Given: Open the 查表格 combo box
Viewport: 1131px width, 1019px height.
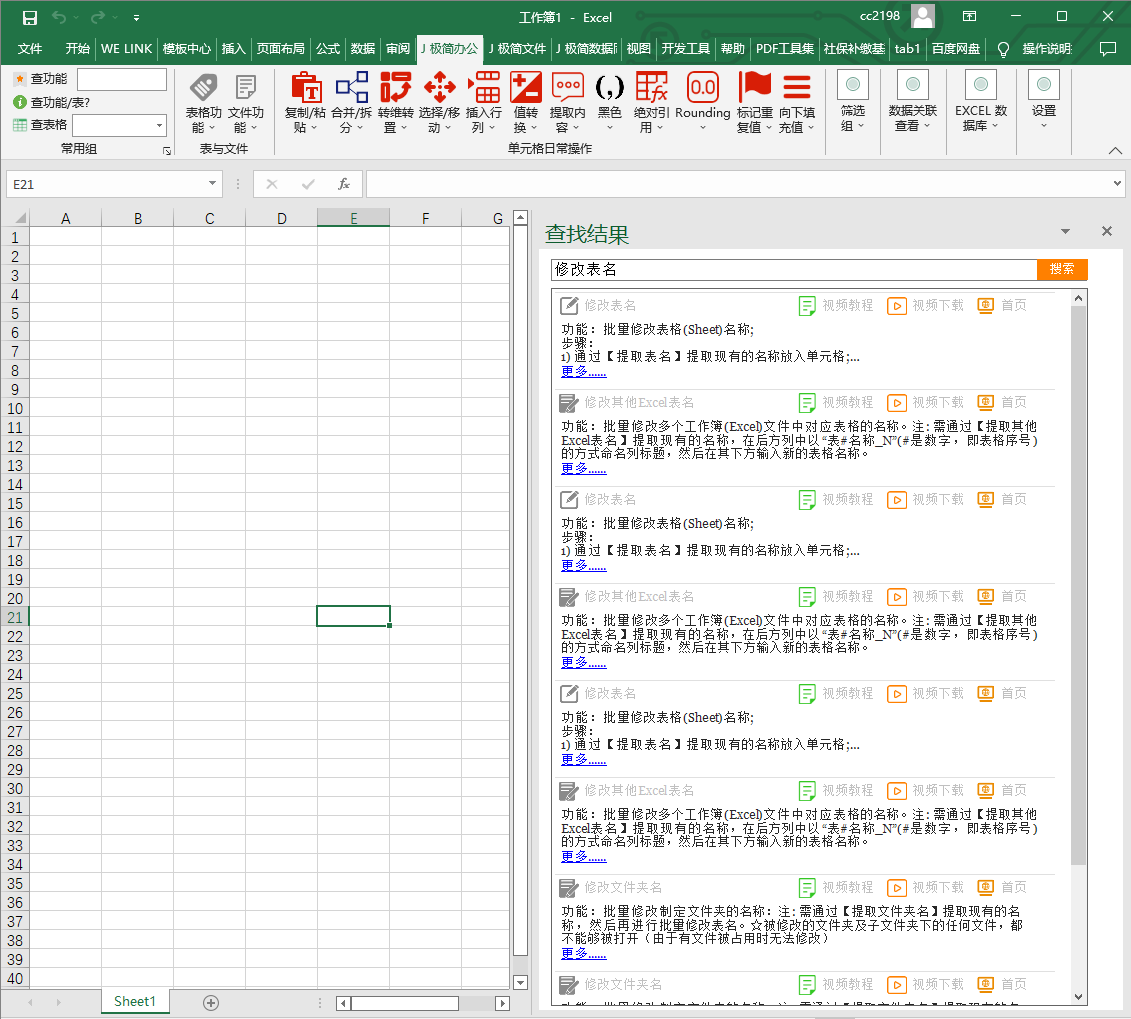Looking at the screenshot, I should pos(120,125).
